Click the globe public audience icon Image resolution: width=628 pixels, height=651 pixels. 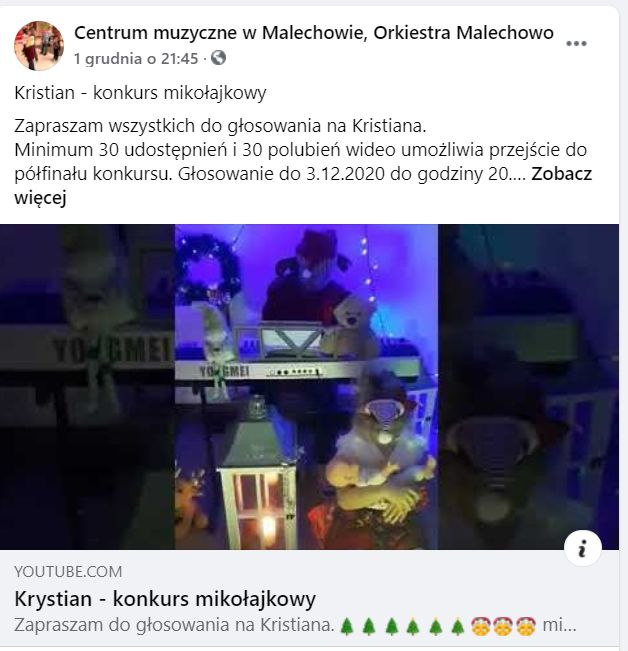point(218,58)
